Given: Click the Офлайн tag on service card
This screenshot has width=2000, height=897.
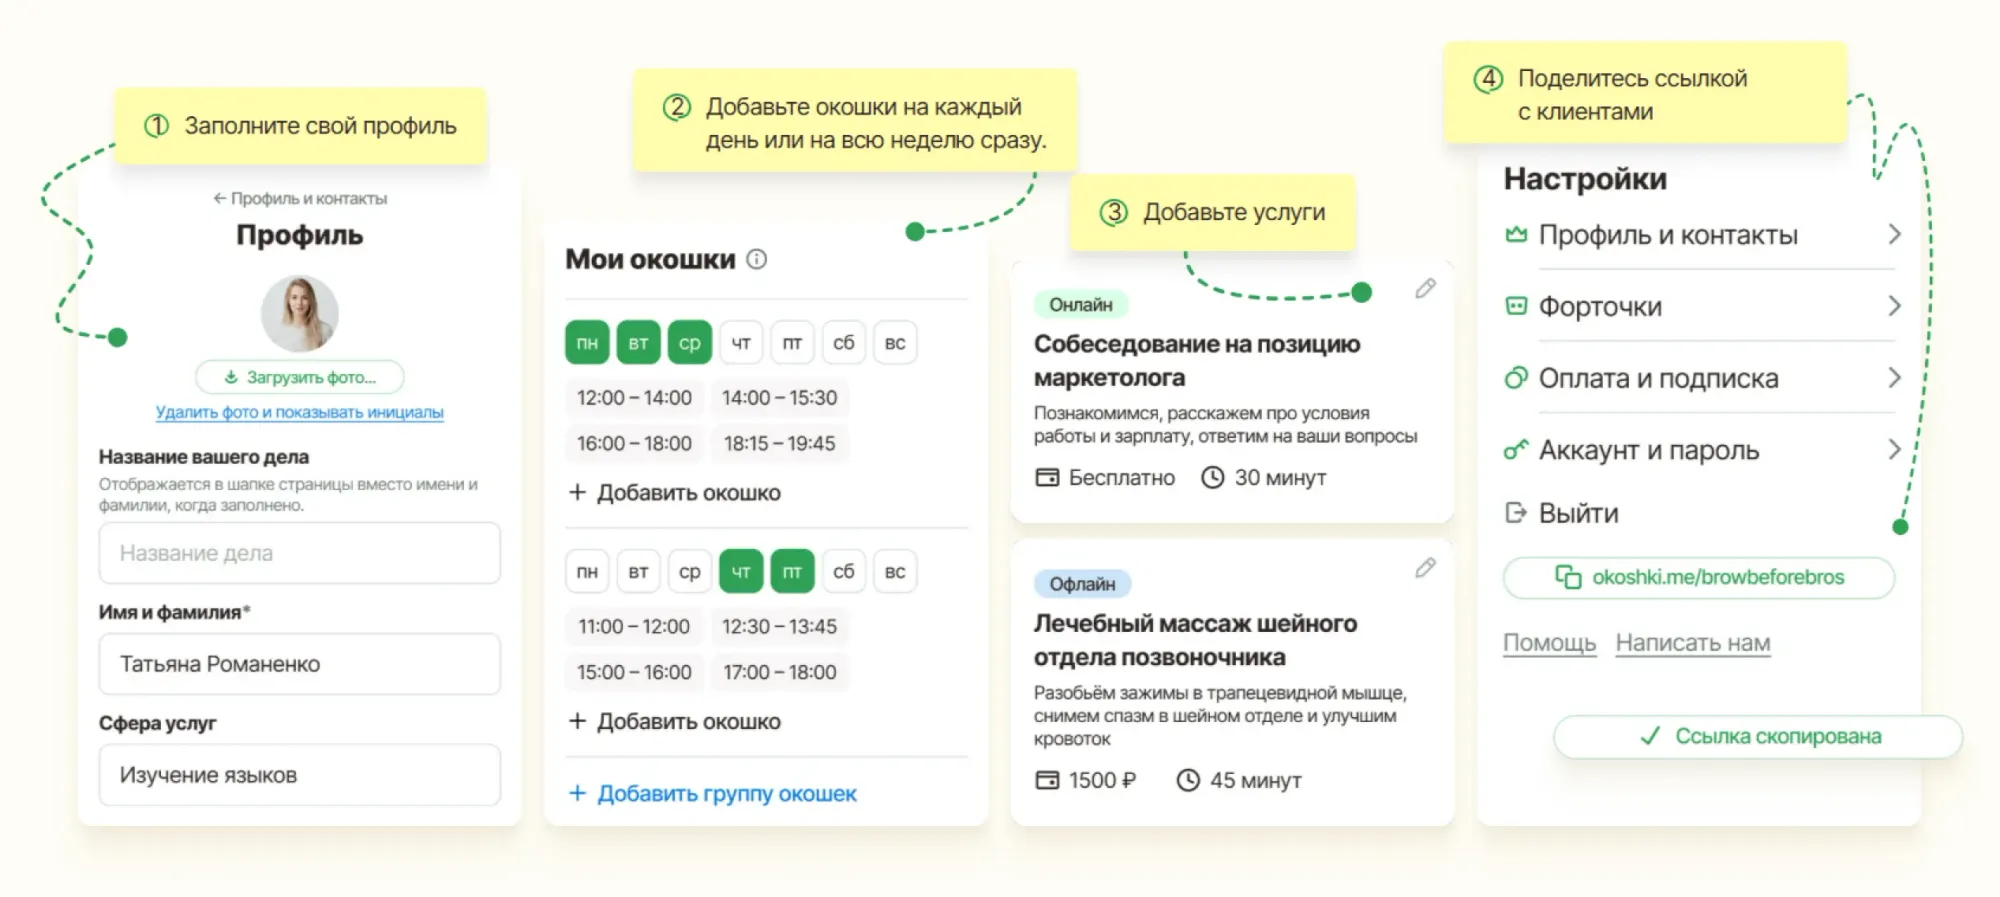Looking at the screenshot, I should tap(1082, 583).
